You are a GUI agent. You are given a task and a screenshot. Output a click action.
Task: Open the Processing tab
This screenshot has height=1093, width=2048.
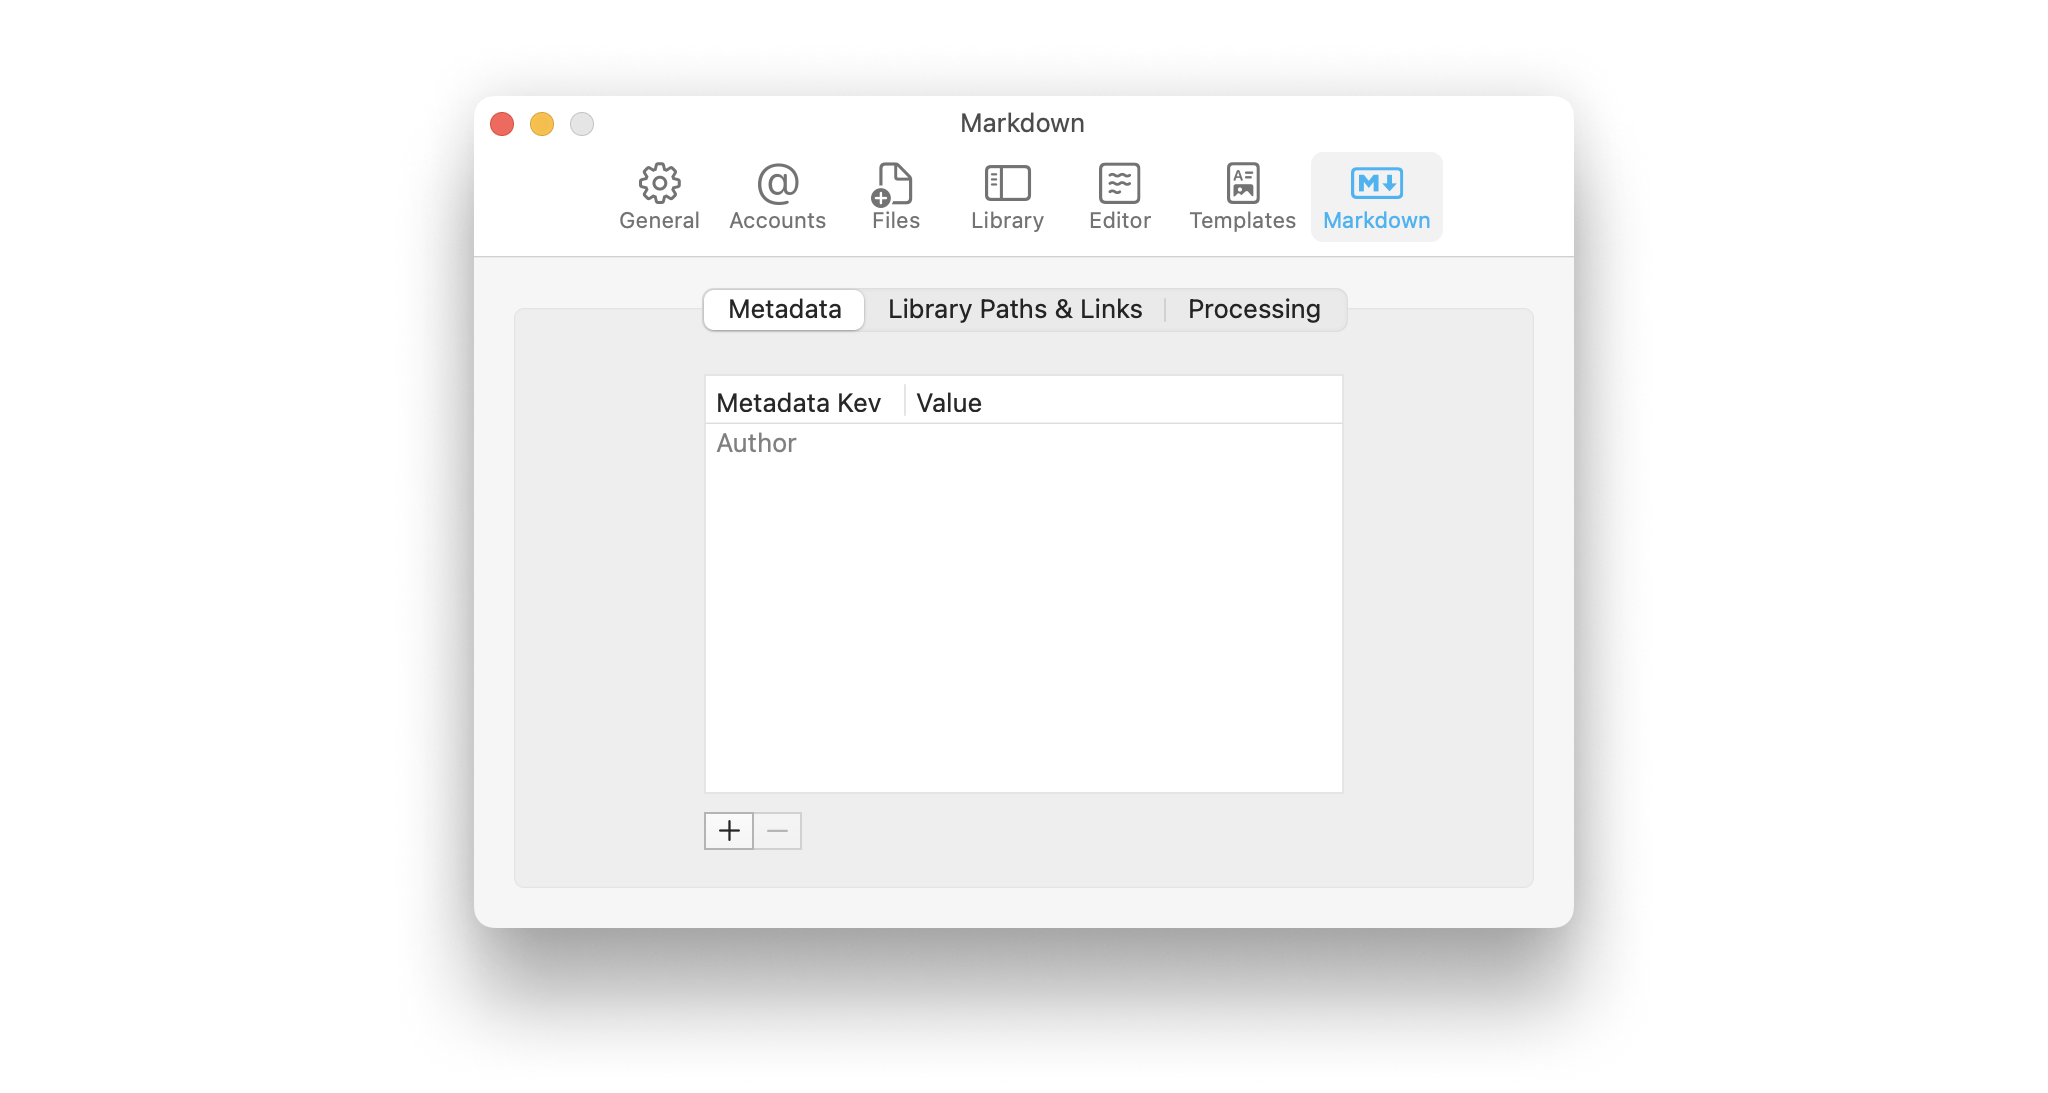pyautogui.click(x=1254, y=309)
